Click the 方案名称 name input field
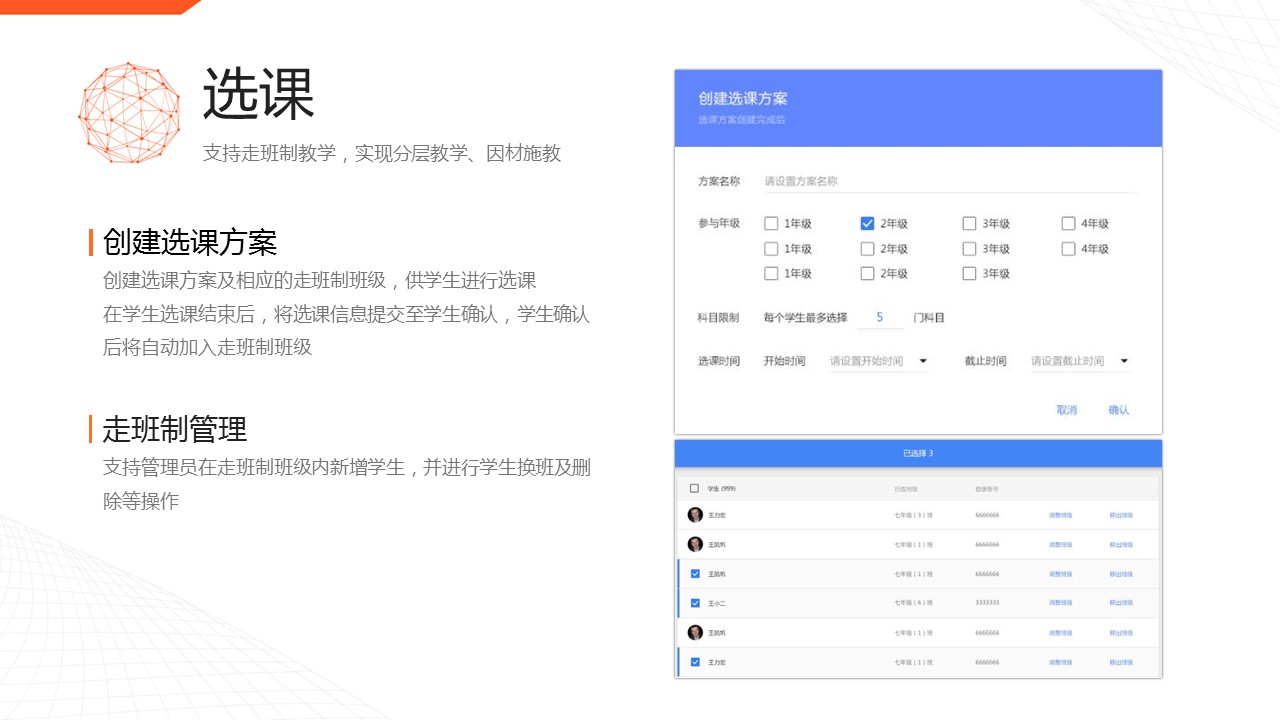1280x720 pixels. [950, 182]
